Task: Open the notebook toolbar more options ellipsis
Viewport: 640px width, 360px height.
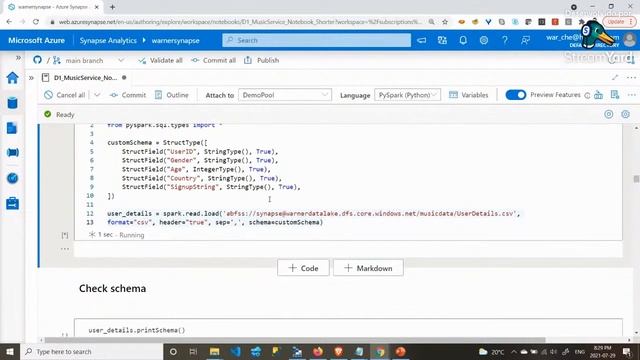Action: pos(631,95)
